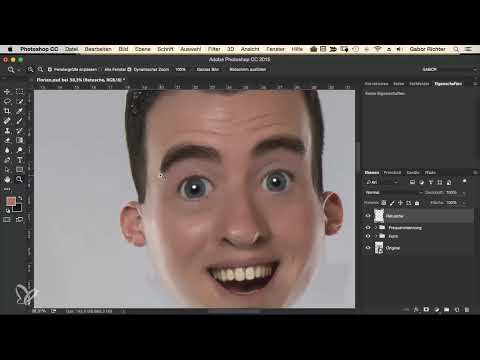Open the Datei menu

[71, 49]
